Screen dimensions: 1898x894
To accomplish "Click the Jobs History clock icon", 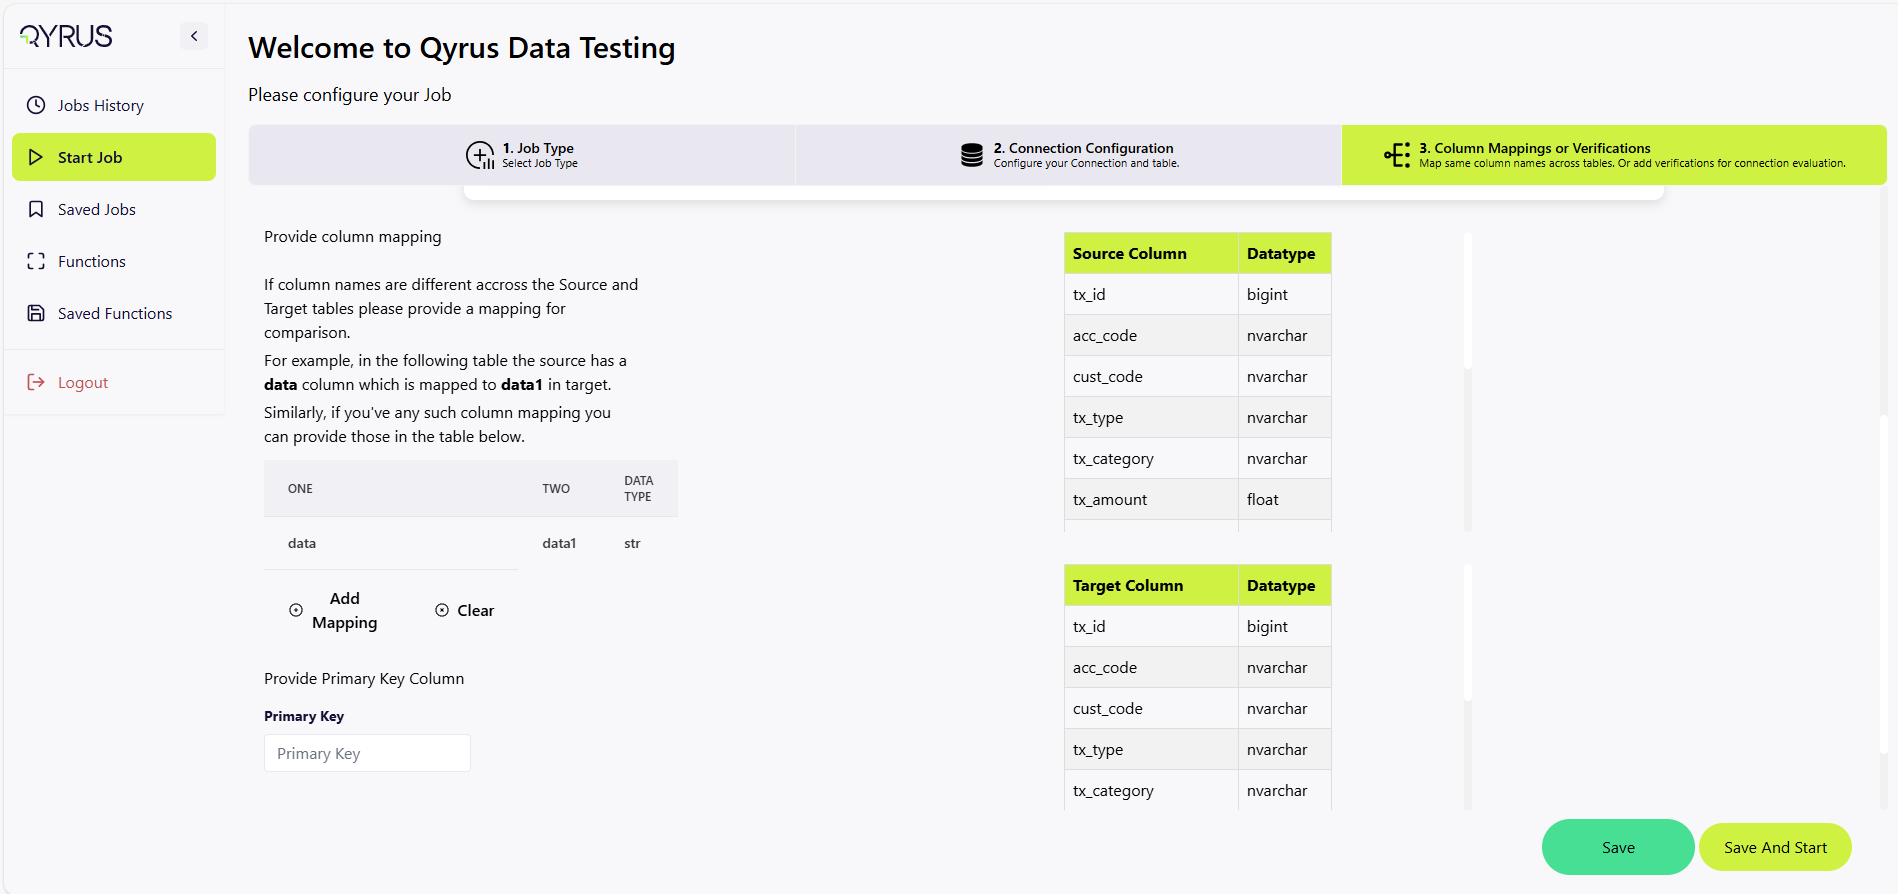I will (x=36, y=105).
